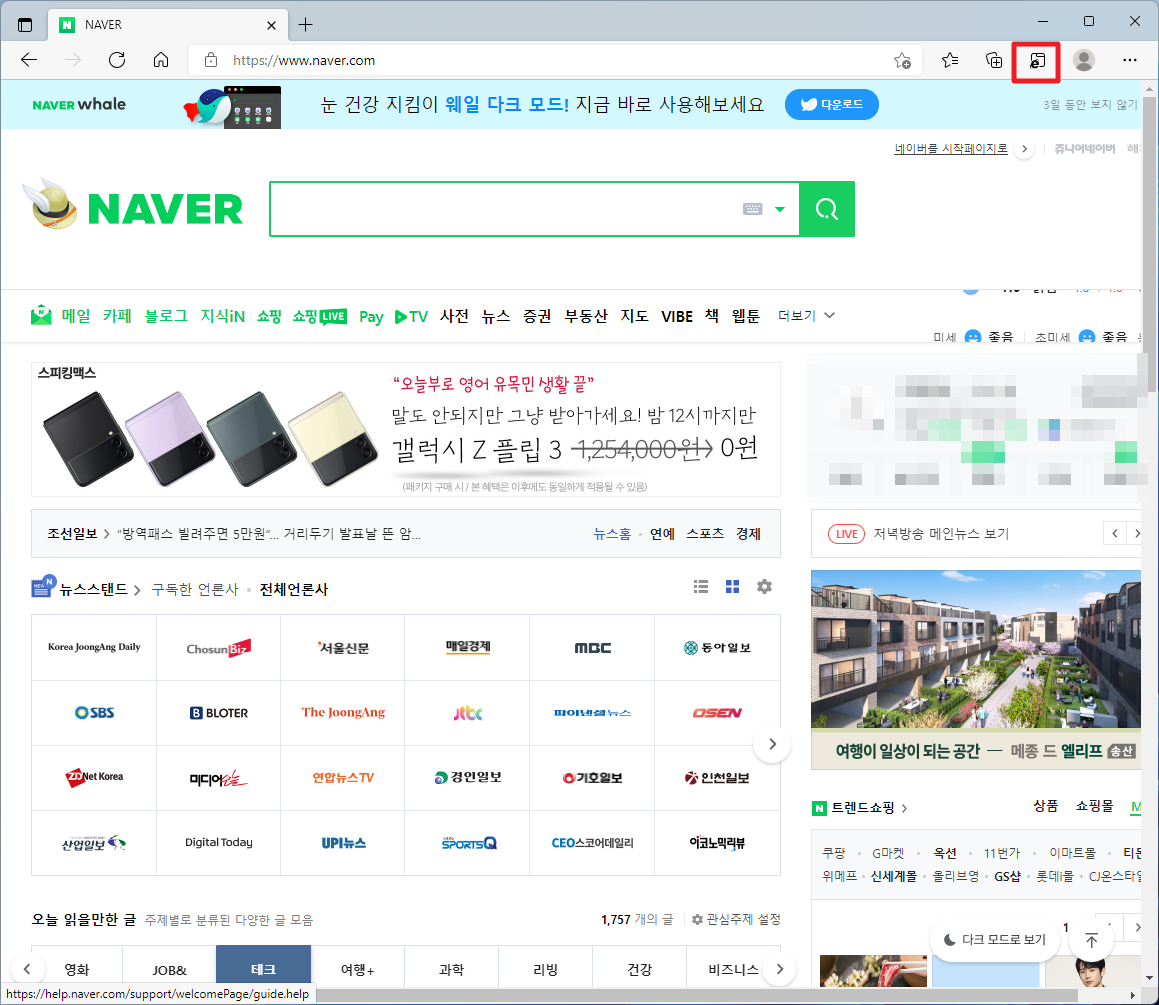Open the 뉴스 service link
This screenshot has width=1159, height=1005.
(495, 316)
